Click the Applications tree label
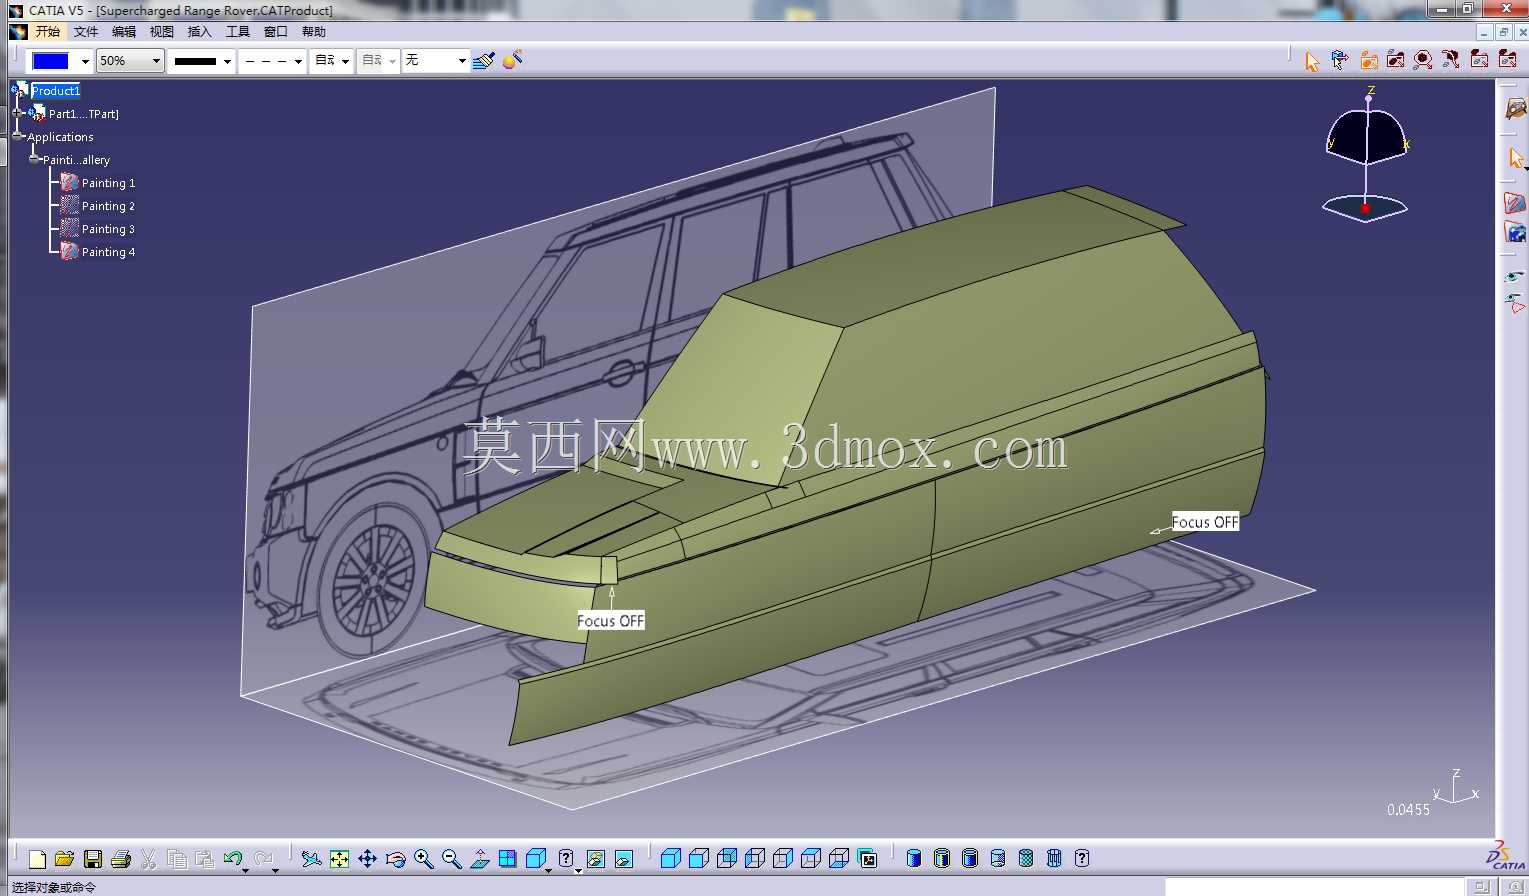Viewport: 1529px width, 896px height. pos(60,137)
